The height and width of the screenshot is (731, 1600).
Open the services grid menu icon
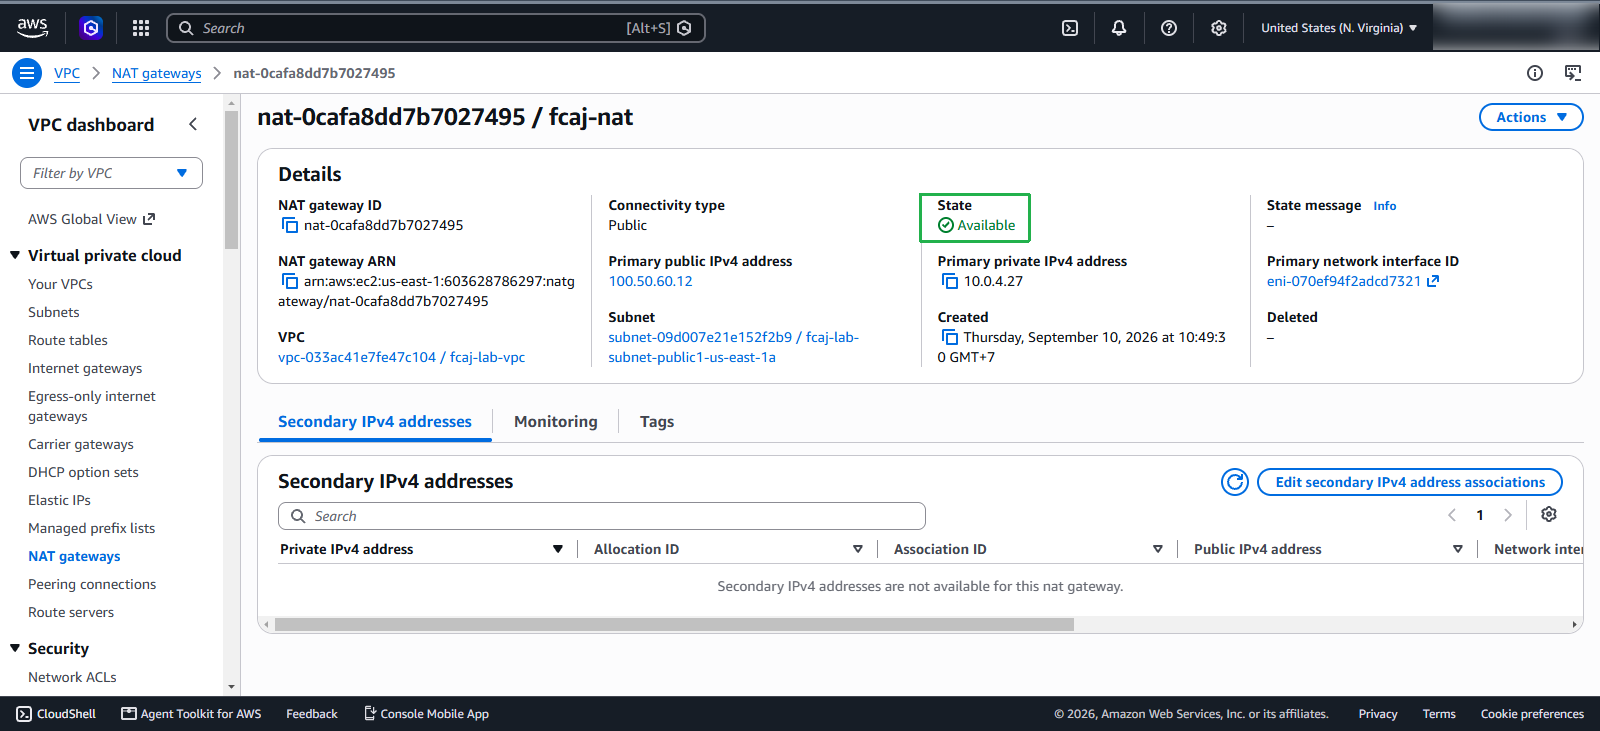(141, 28)
